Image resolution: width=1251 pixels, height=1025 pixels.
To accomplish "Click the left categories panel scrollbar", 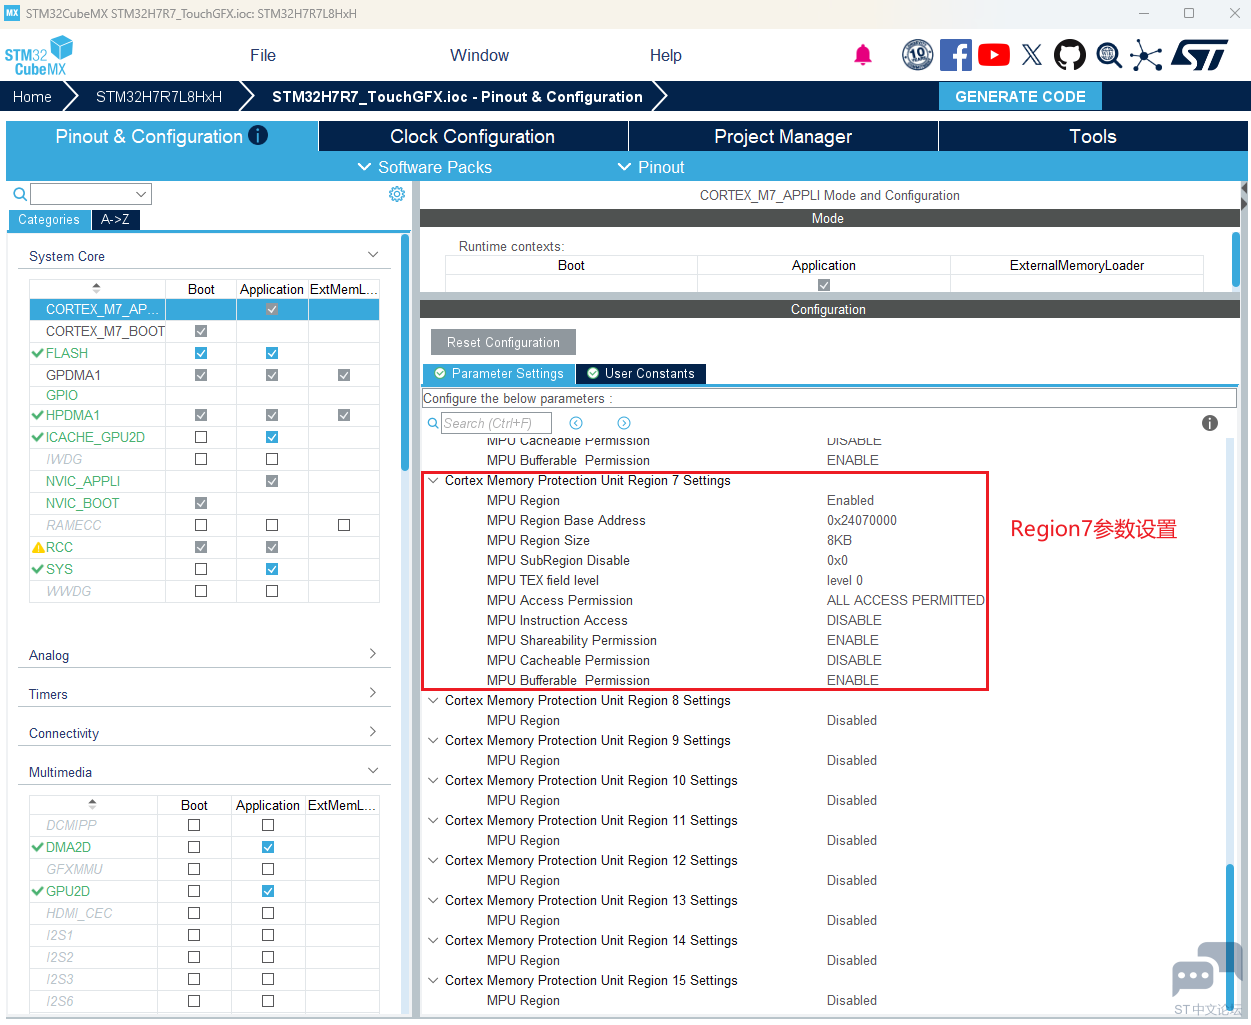I will [x=405, y=352].
